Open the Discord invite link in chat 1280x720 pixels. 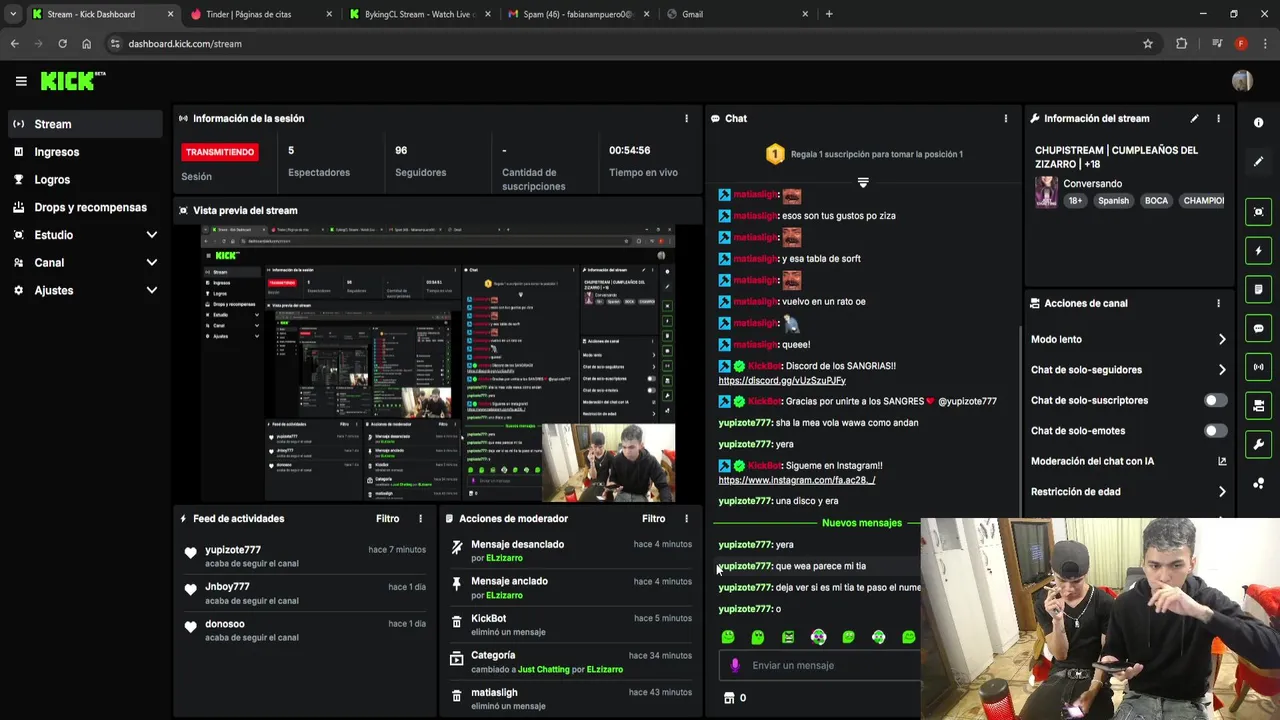coord(782,381)
